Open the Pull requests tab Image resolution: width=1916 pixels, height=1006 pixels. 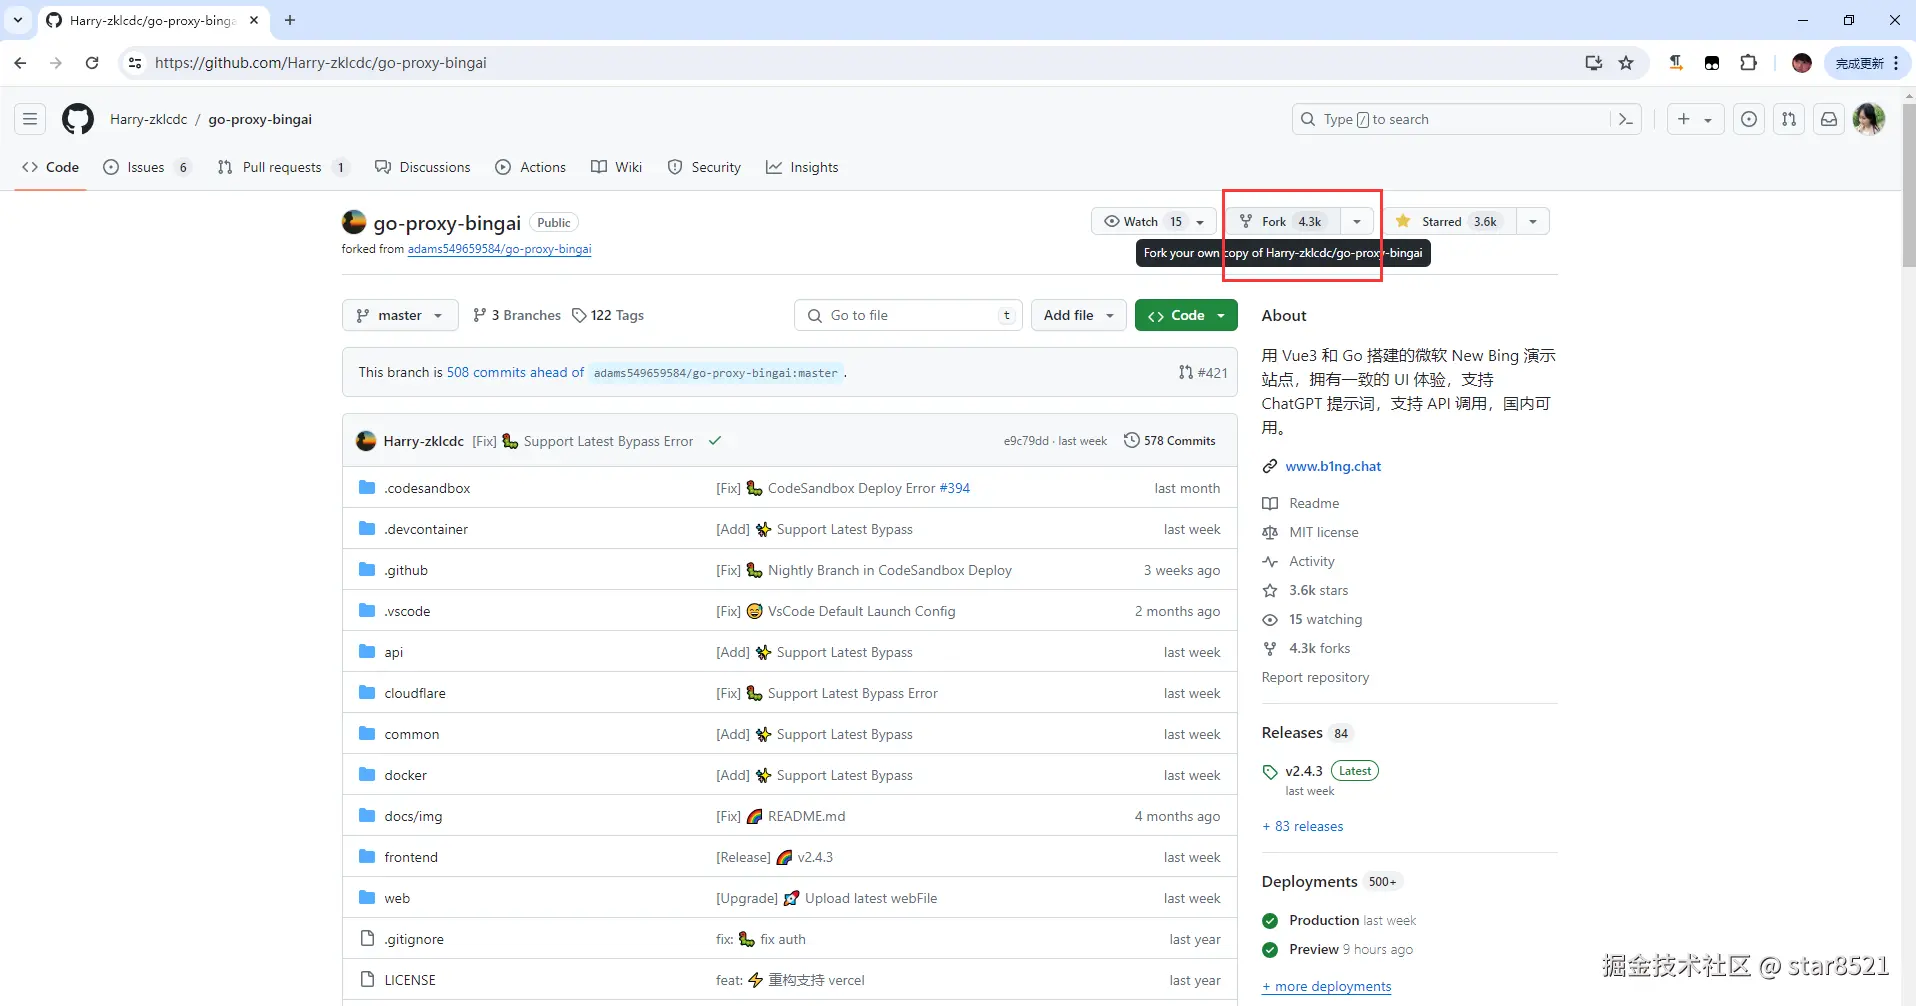pyautogui.click(x=283, y=167)
